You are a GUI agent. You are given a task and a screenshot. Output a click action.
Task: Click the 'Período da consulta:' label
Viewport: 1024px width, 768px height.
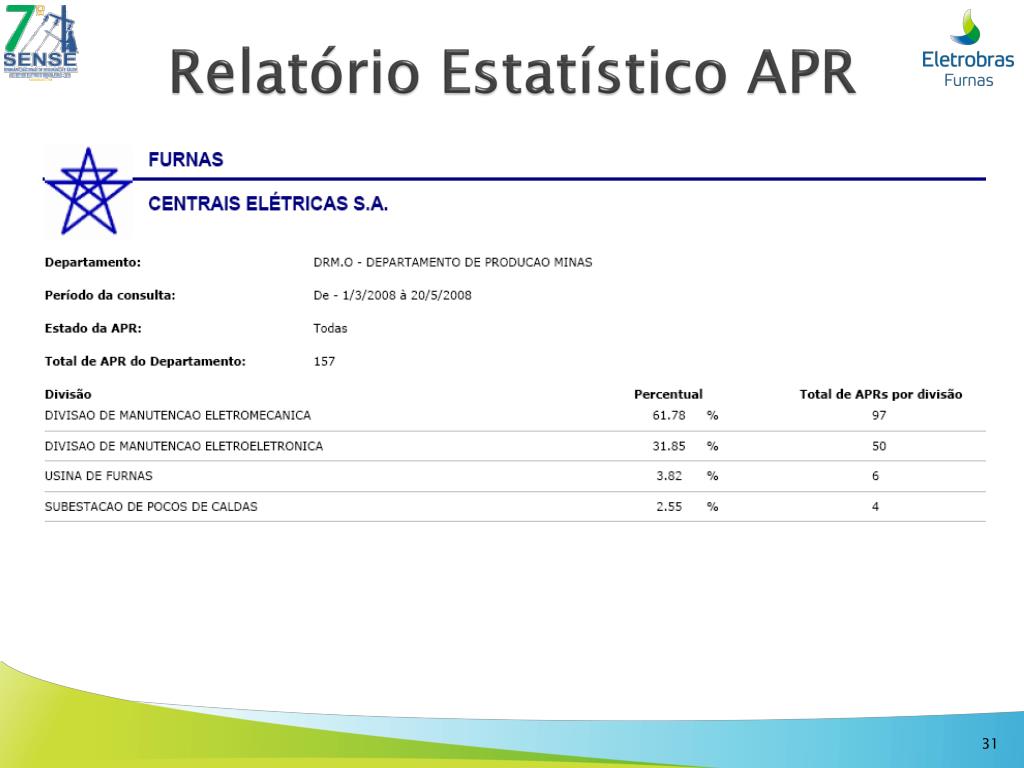tap(110, 295)
